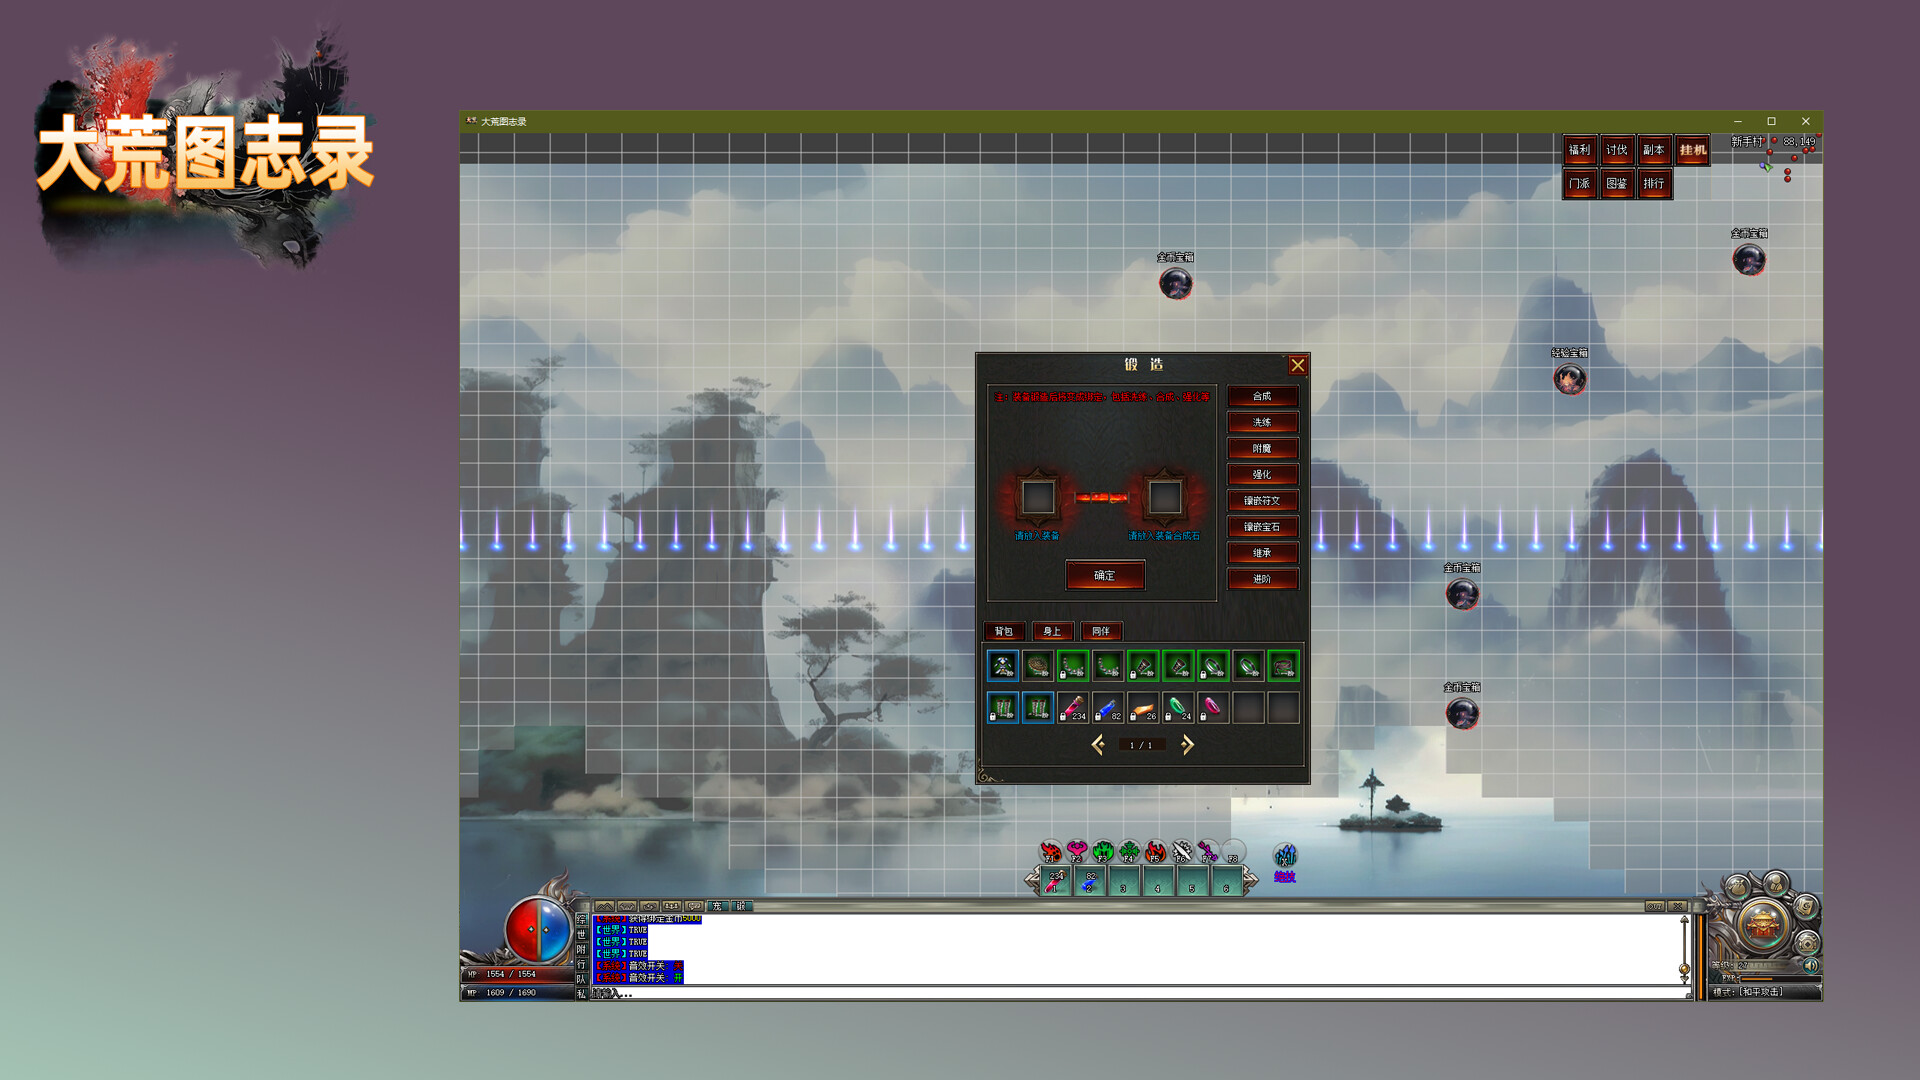Screen dimensions: 1920x1080
Task: Open the 福利 (welfare) panel
Action: point(1579,151)
